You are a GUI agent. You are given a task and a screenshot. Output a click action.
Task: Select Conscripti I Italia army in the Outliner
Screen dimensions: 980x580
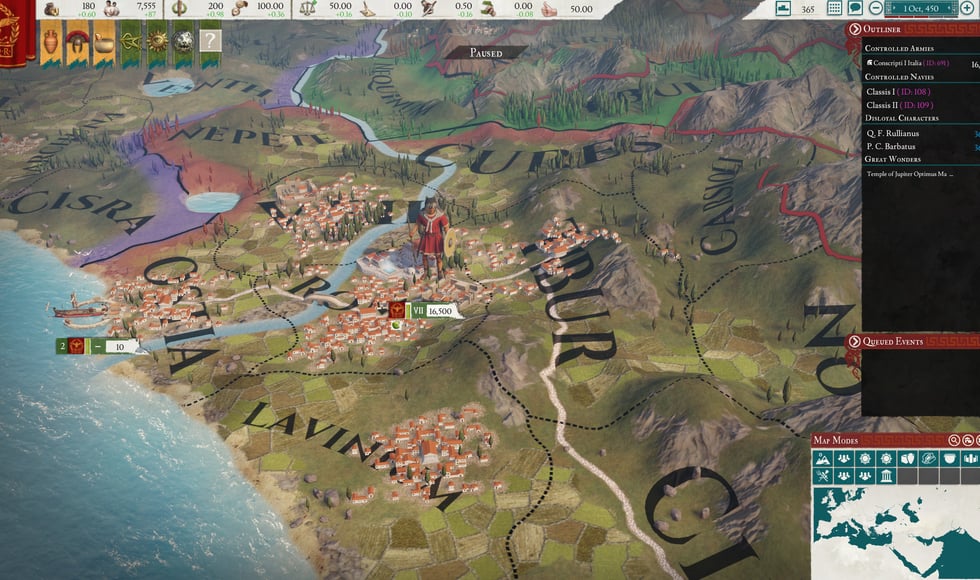[911, 63]
